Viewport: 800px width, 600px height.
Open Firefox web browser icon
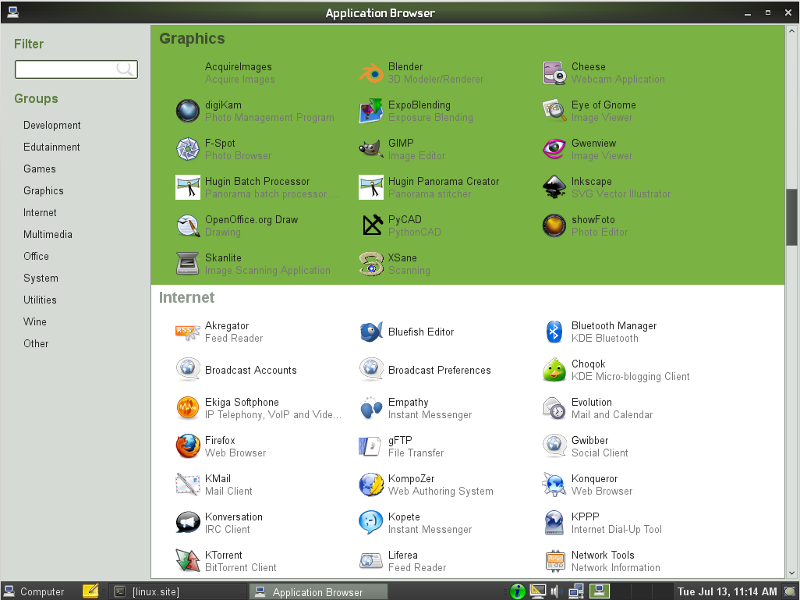(x=188, y=446)
